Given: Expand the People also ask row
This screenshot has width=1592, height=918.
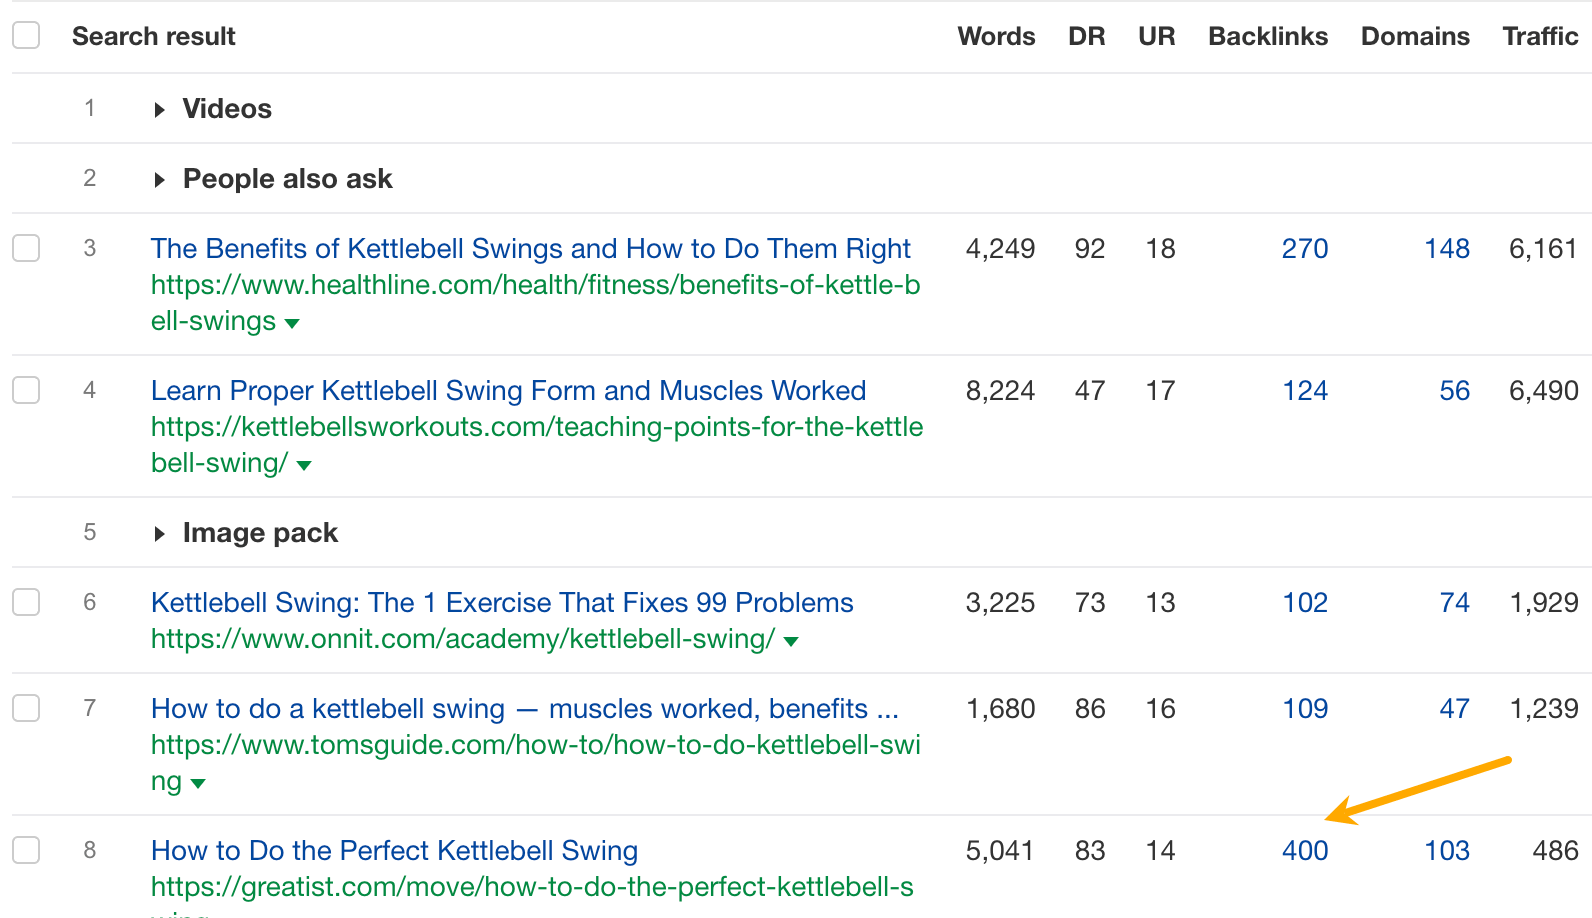Looking at the screenshot, I should [160, 180].
